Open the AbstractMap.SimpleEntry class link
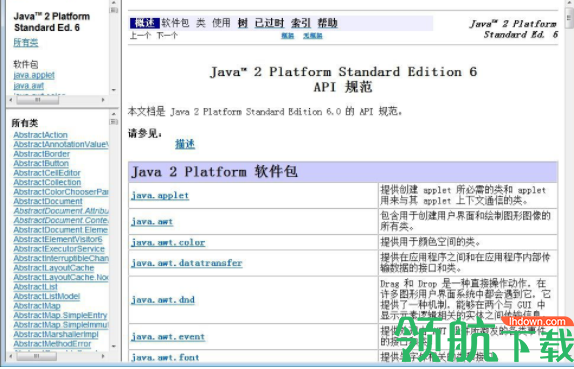Viewport: 574px width, 369px height. [x=60, y=316]
